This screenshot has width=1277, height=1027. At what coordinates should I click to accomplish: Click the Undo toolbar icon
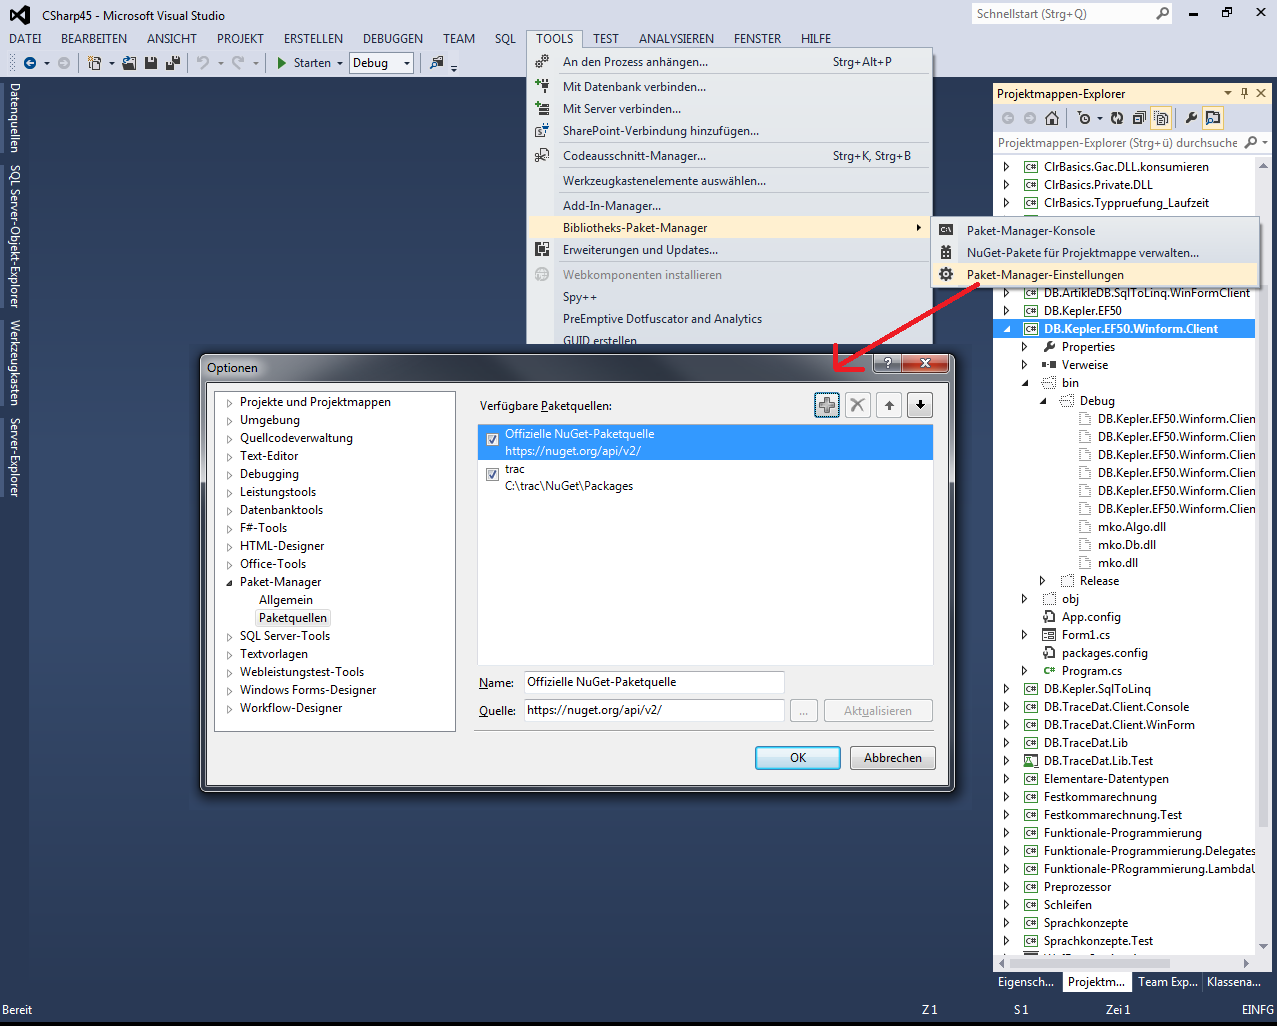click(x=203, y=63)
